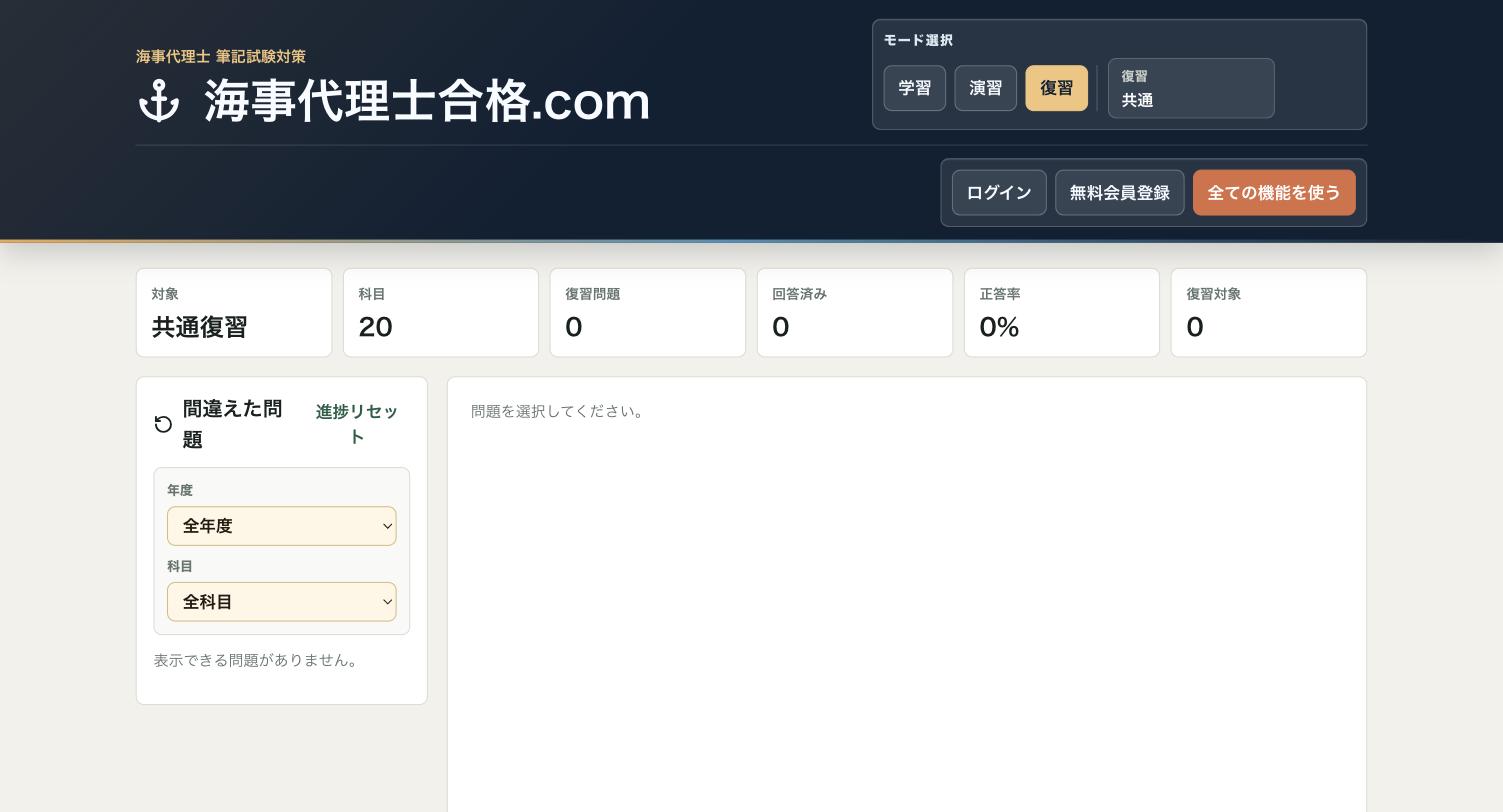Viewport: 1503px width, 812px height.
Task: Expand the 全科目 subject dropdown
Action: (282, 602)
